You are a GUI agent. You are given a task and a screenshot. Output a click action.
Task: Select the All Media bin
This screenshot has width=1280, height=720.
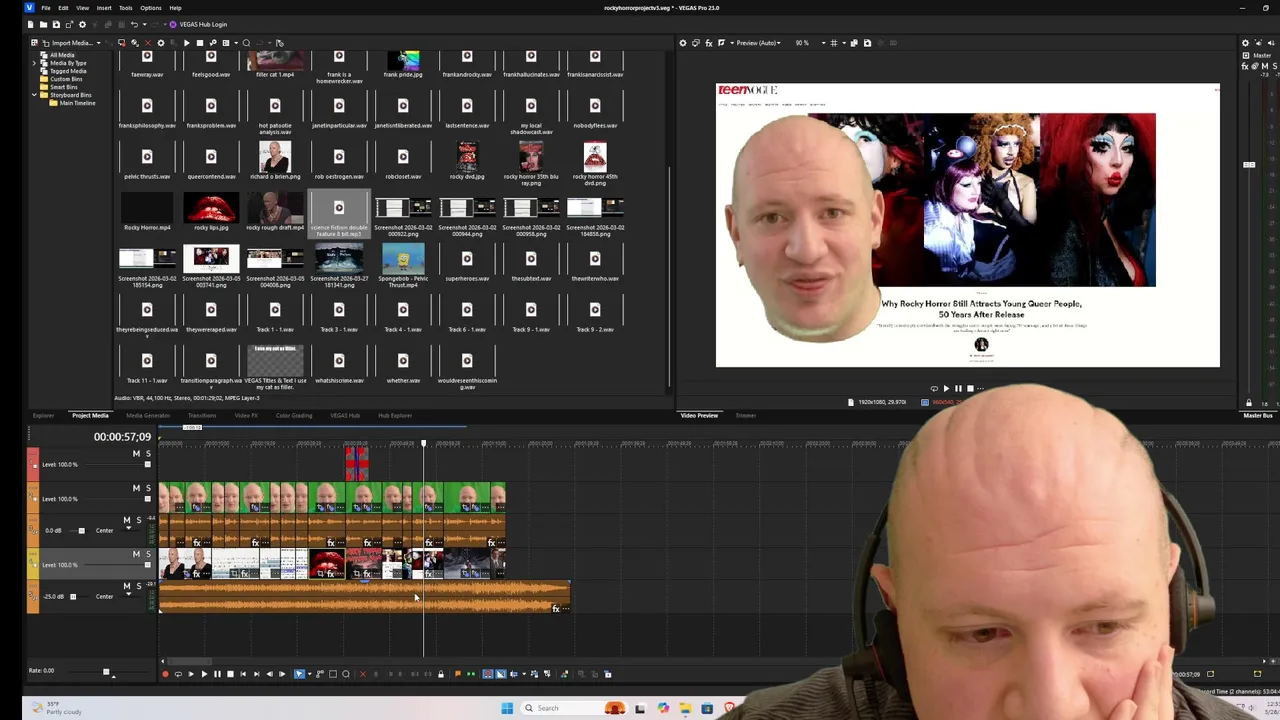(x=62, y=55)
